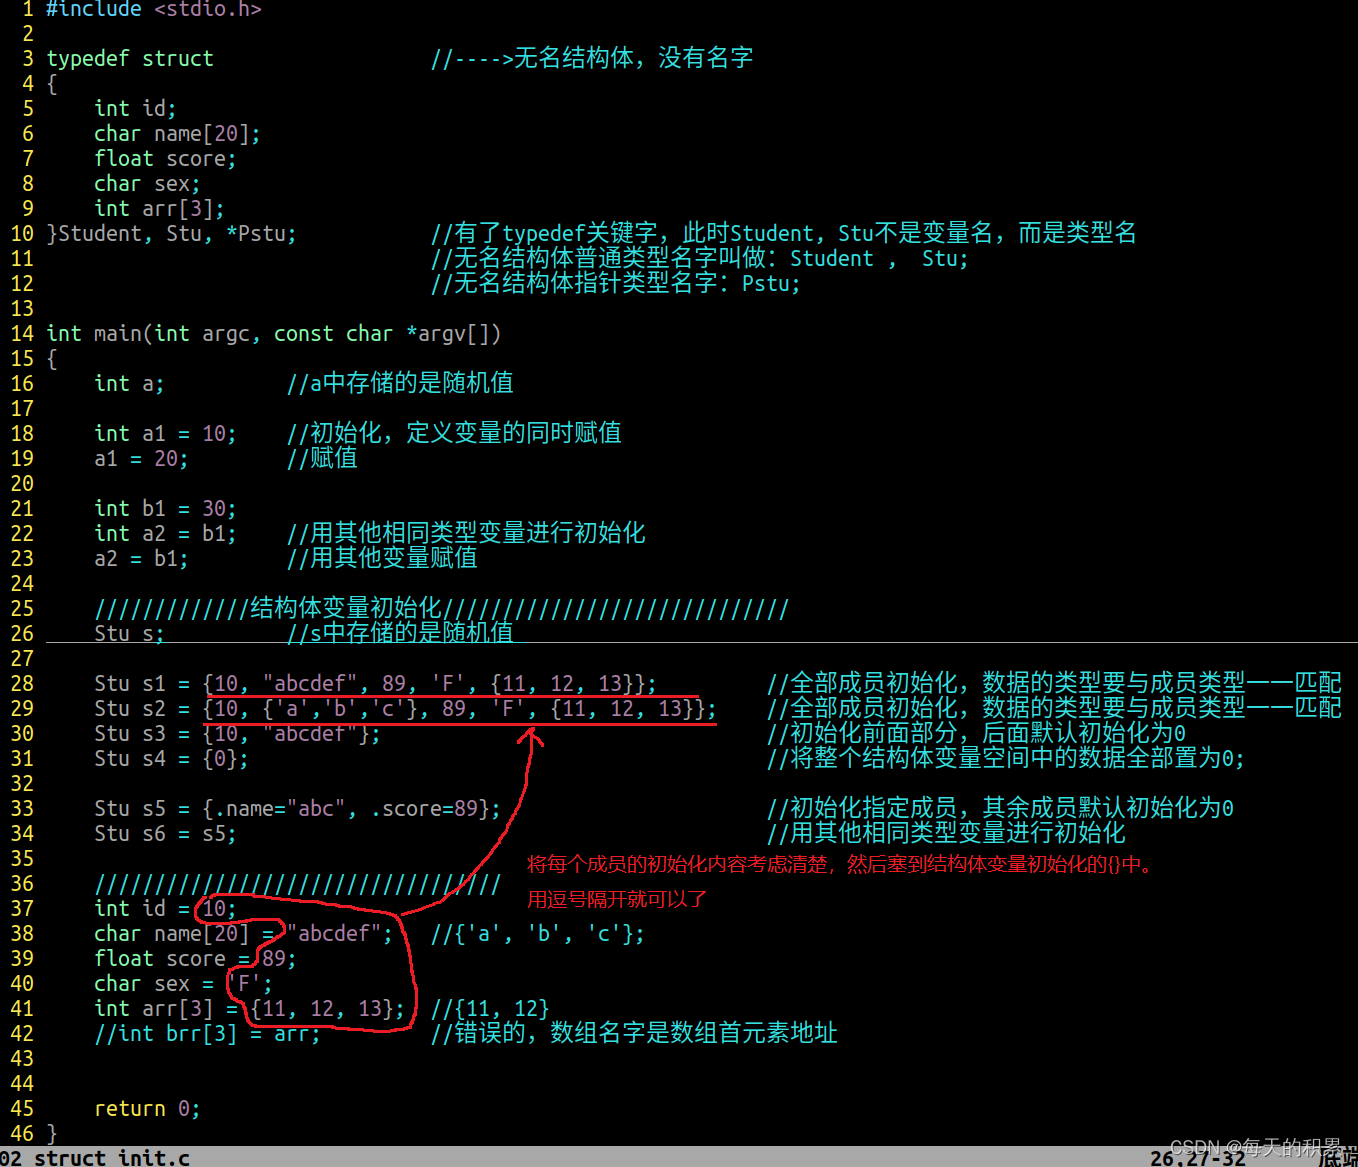Click 'return 0;' statement
Screen dimensions: 1358x1167
click(147, 1109)
